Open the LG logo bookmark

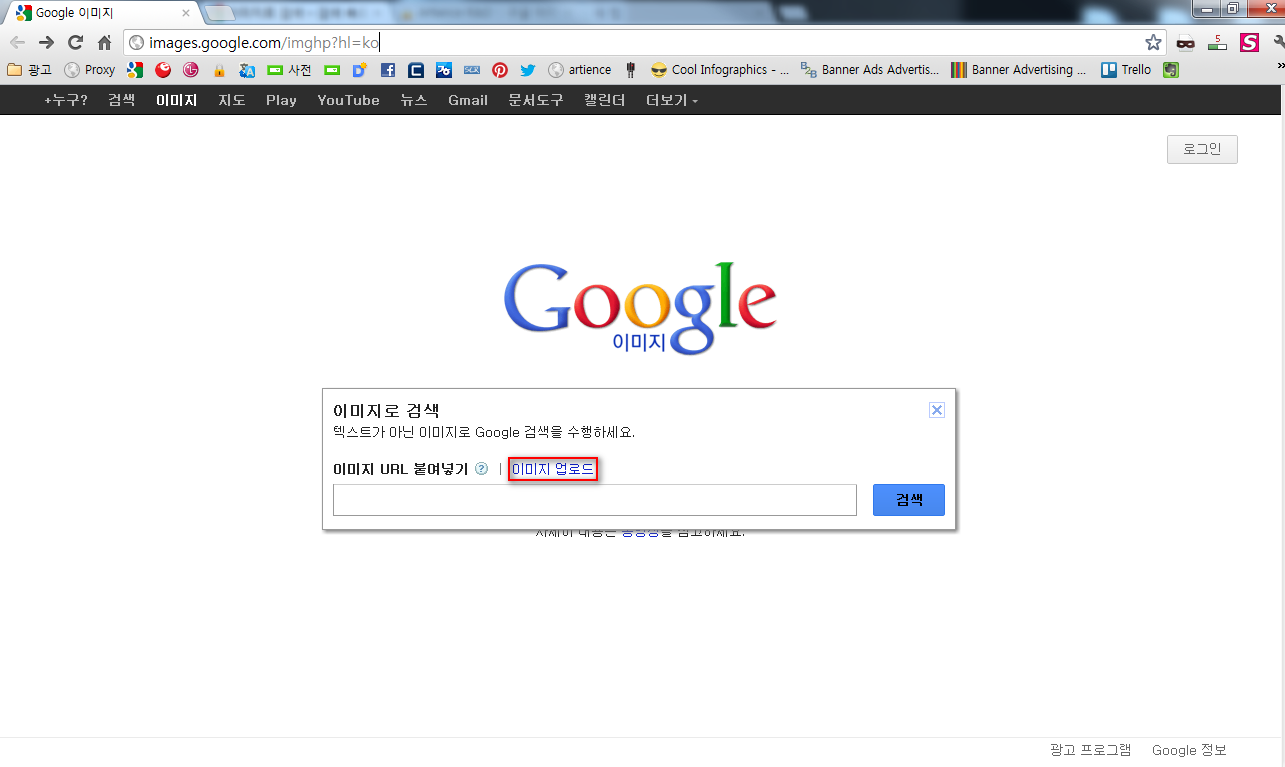[191, 70]
